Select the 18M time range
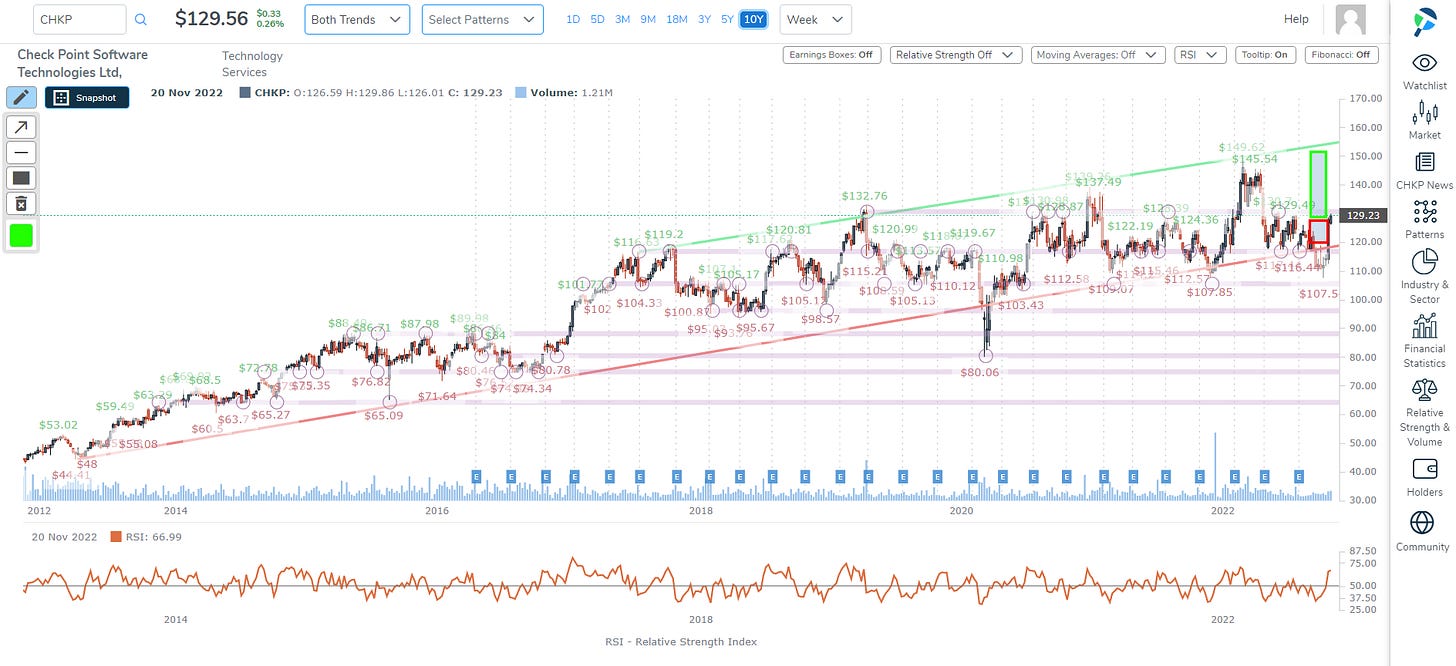The width and height of the screenshot is (1456, 666). click(676, 19)
